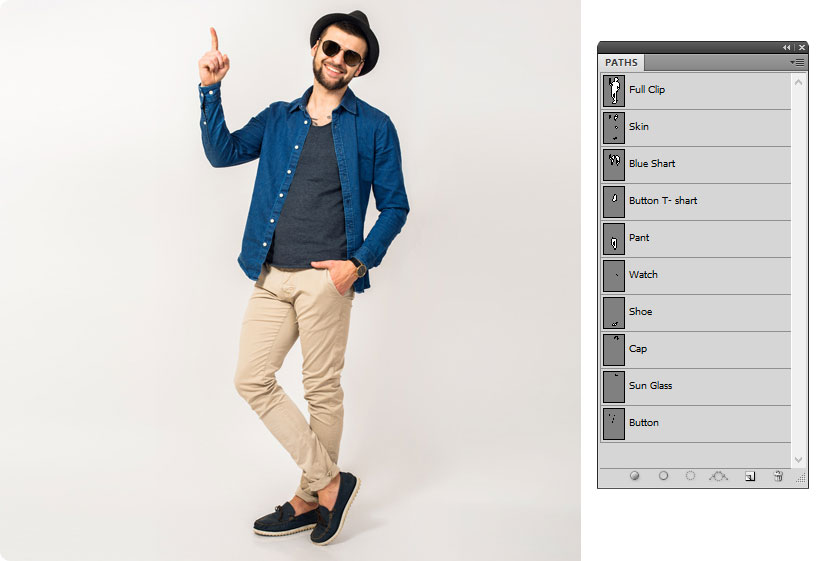Switch to the PATHS tab
The width and height of the screenshot is (836, 561).
tap(621, 63)
